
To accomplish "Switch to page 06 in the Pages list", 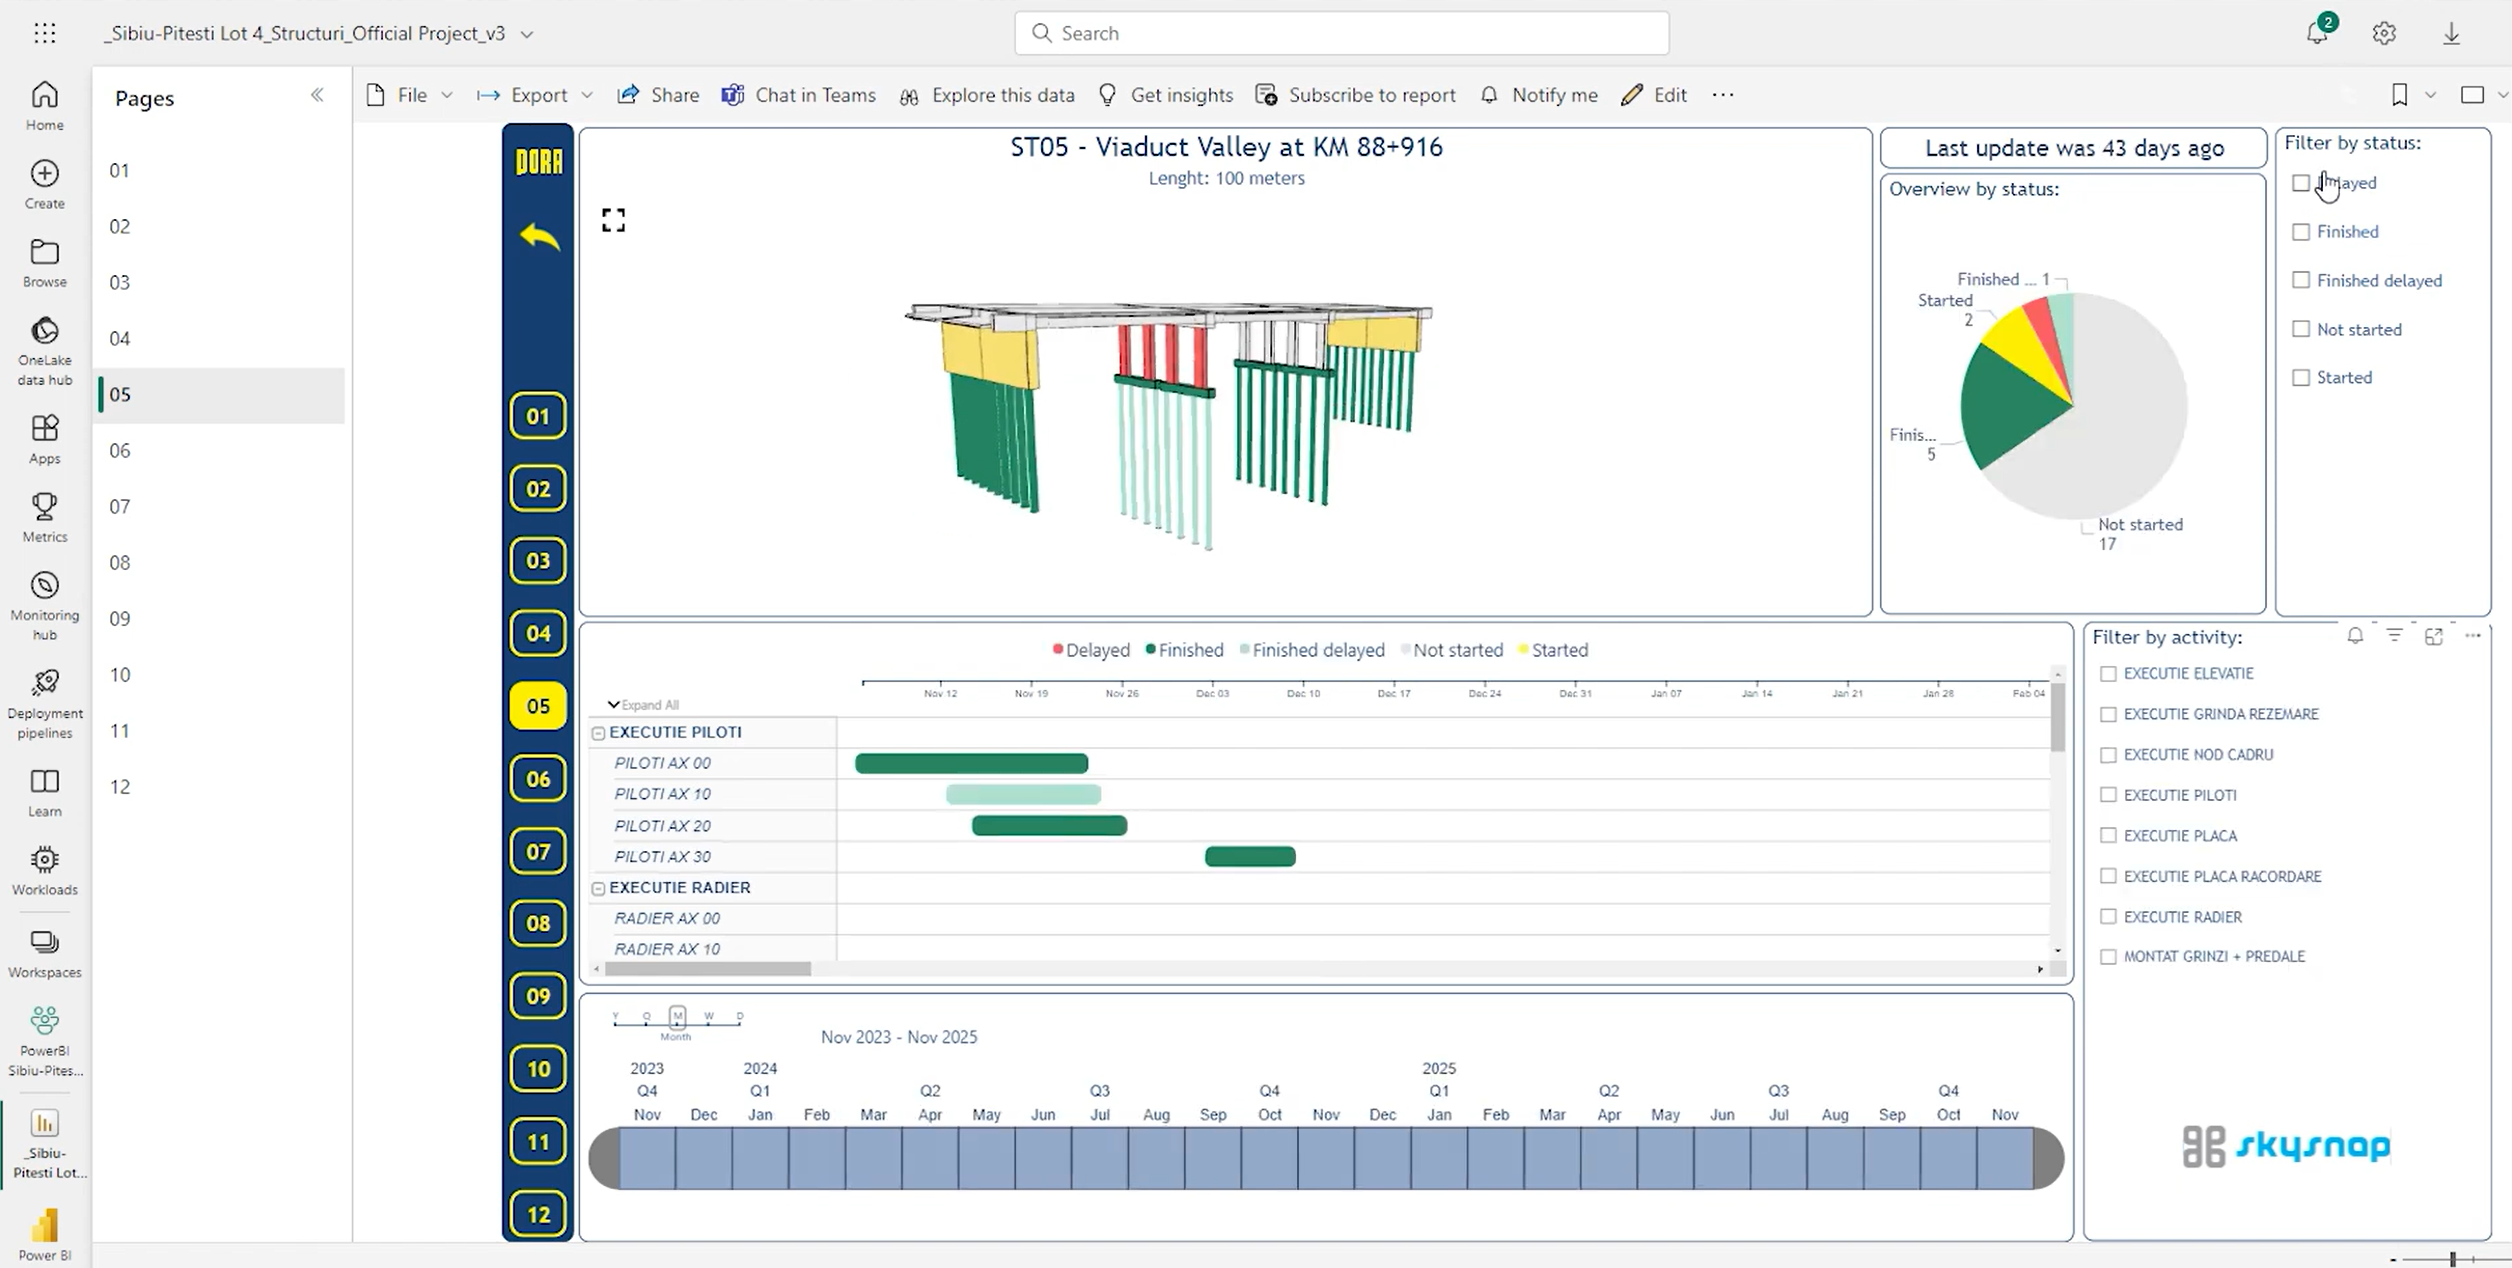I will pos(121,450).
